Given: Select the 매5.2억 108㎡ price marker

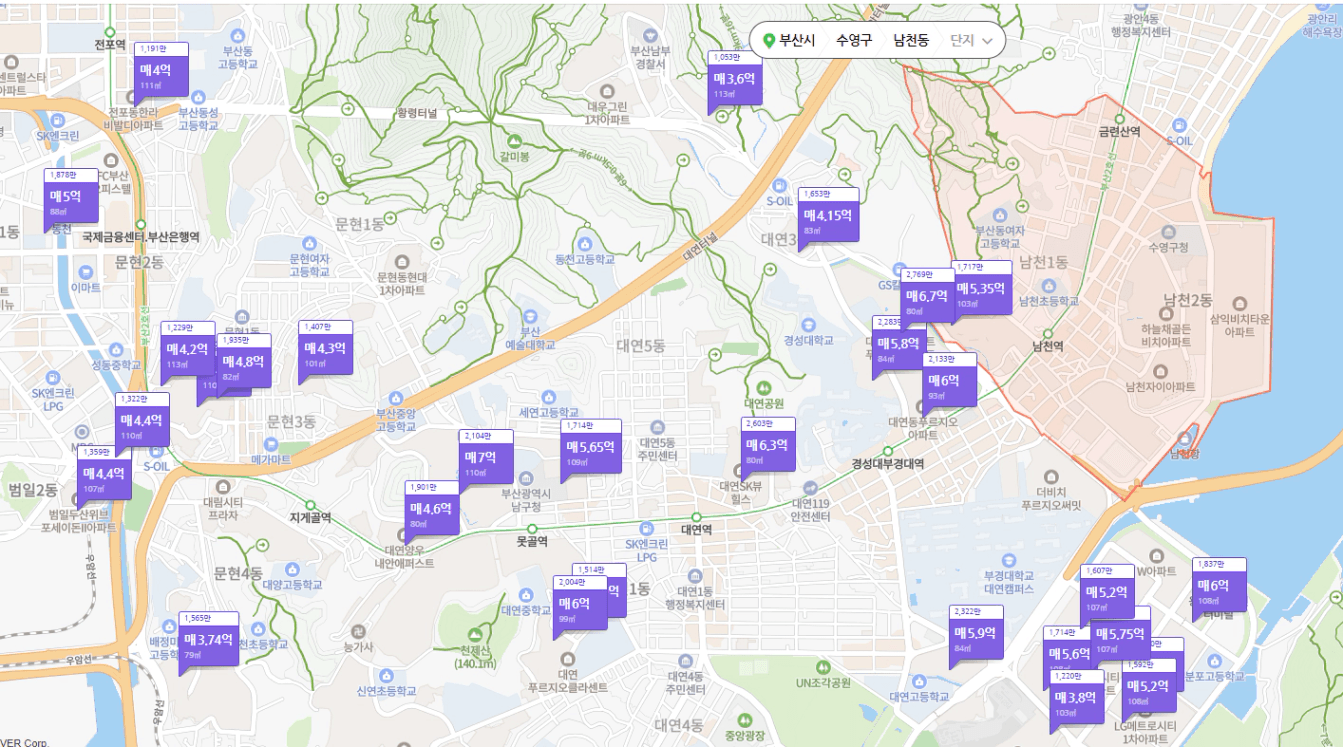Looking at the screenshot, I should point(1149,690).
